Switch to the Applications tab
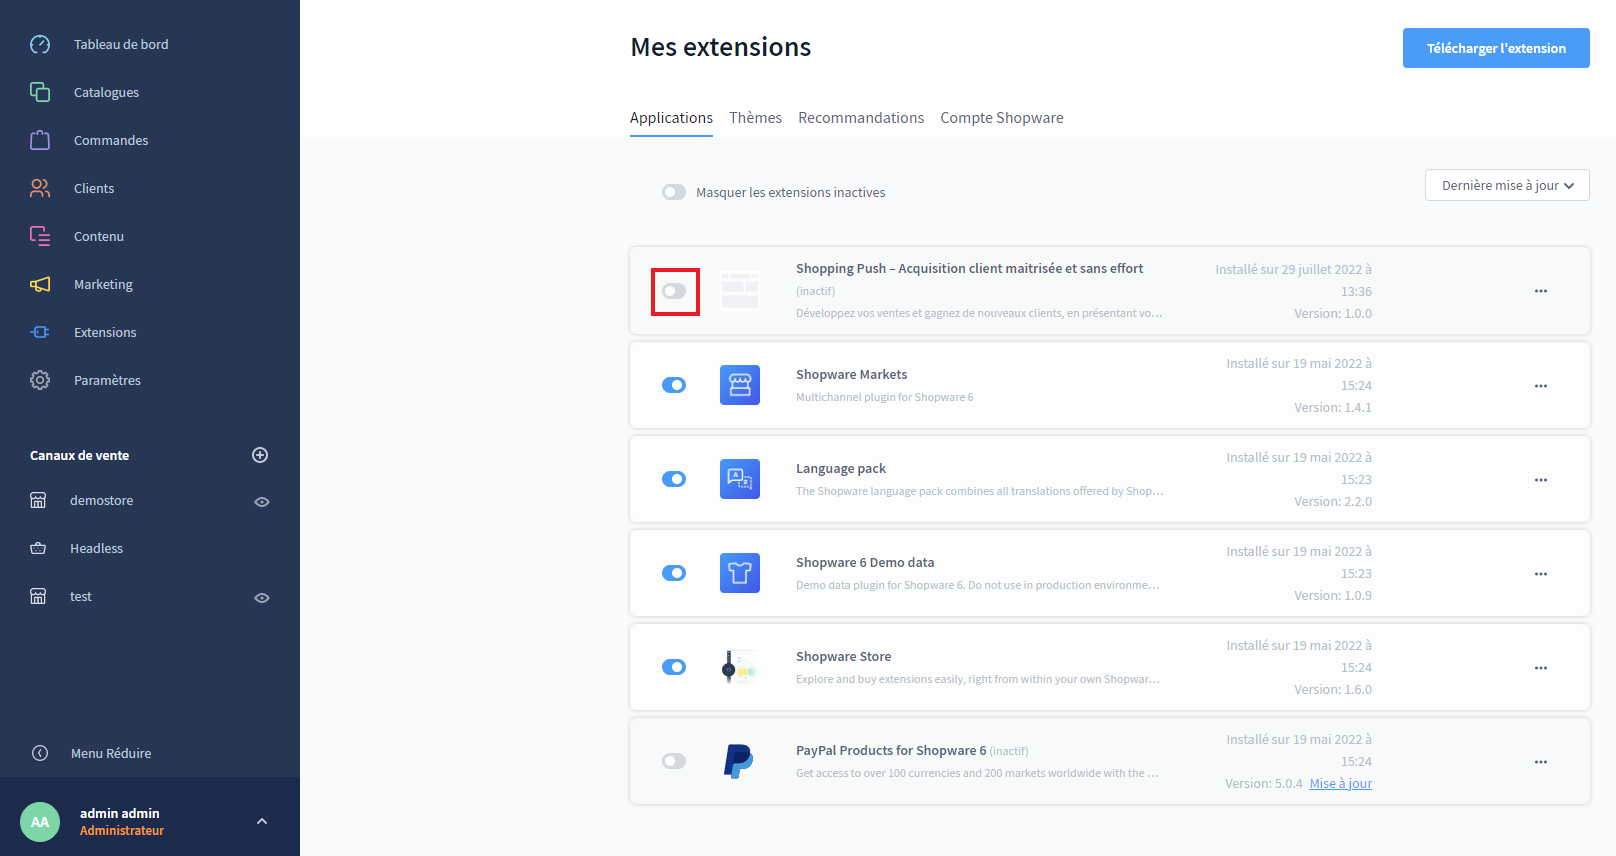 (671, 118)
